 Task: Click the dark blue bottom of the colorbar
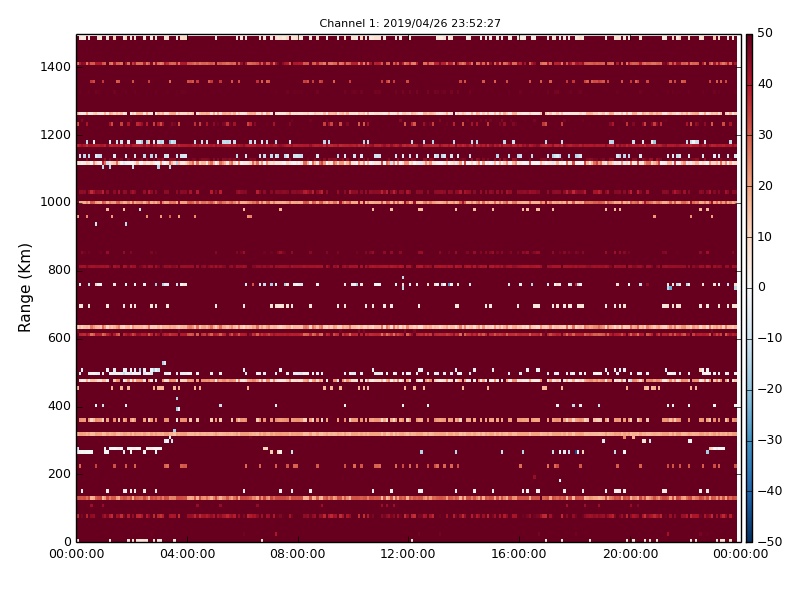tap(749, 533)
